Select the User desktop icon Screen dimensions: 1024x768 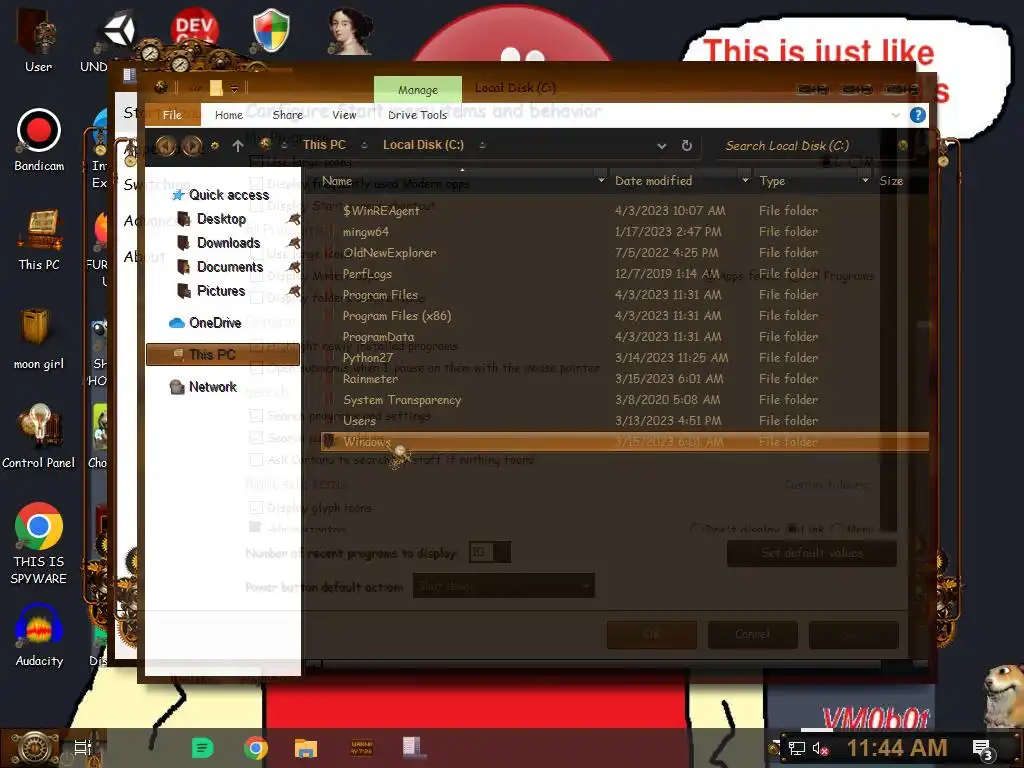pos(38,40)
